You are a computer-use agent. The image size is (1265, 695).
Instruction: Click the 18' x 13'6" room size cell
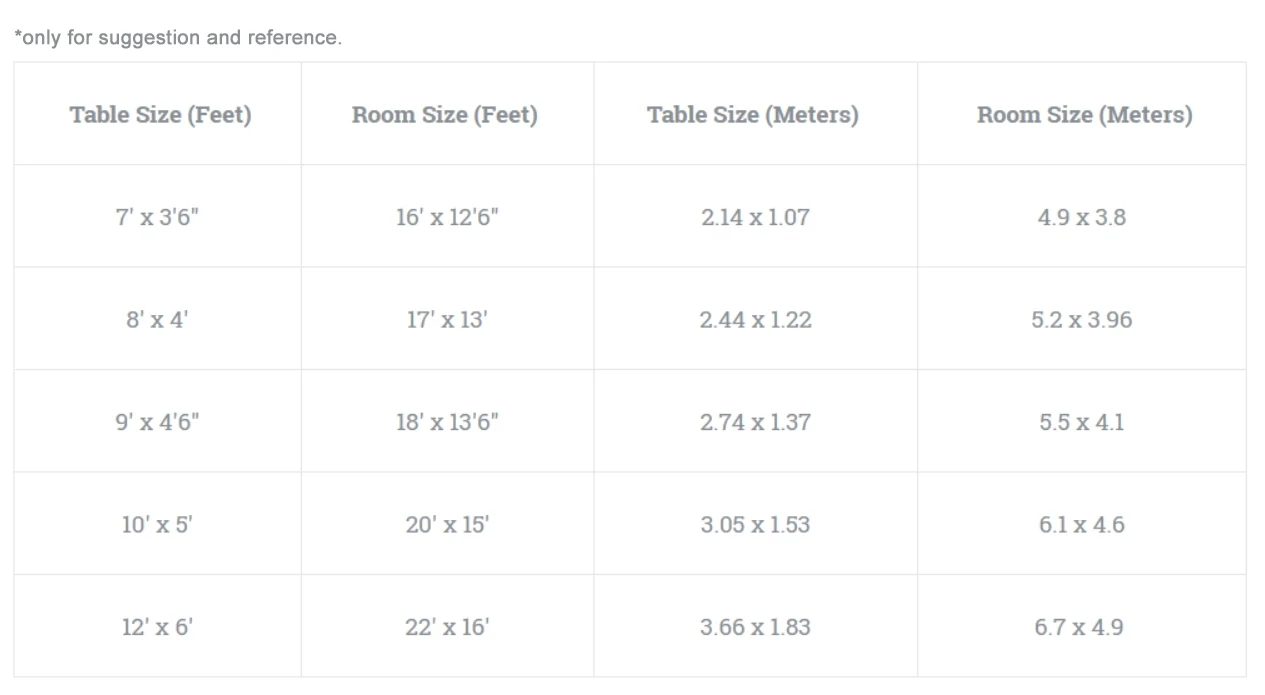pyautogui.click(x=447, y=422)
